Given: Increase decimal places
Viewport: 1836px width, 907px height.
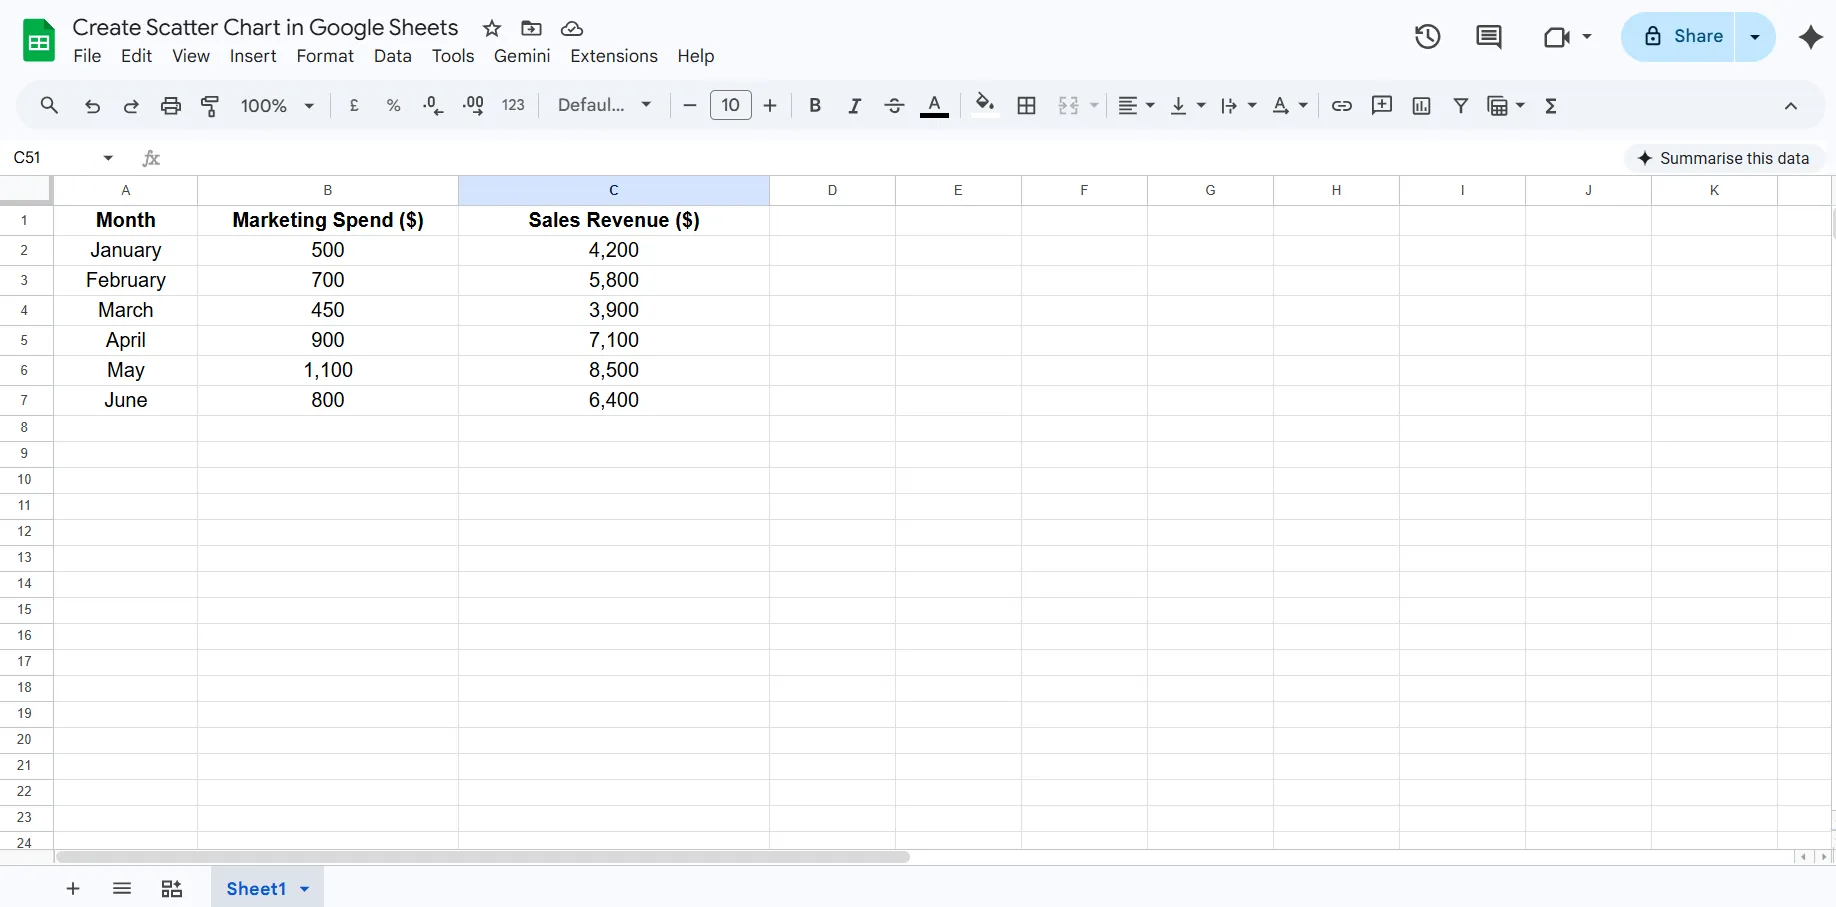Looking at the screenshot, I should coord(474,105).
